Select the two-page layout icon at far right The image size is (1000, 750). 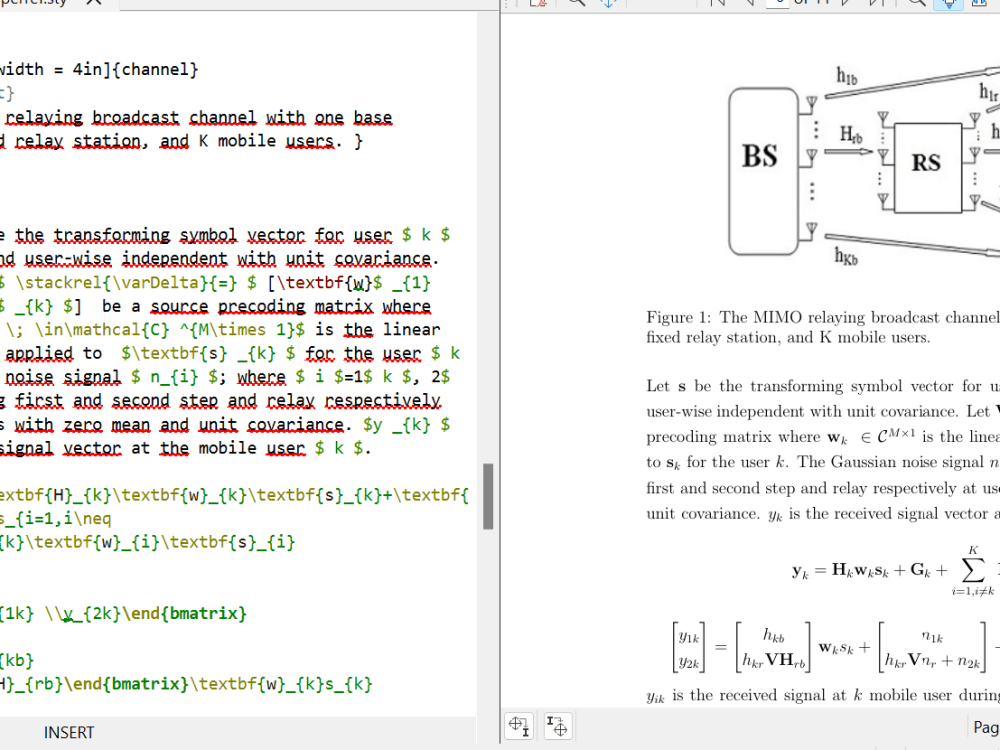(x=980, y=5)
